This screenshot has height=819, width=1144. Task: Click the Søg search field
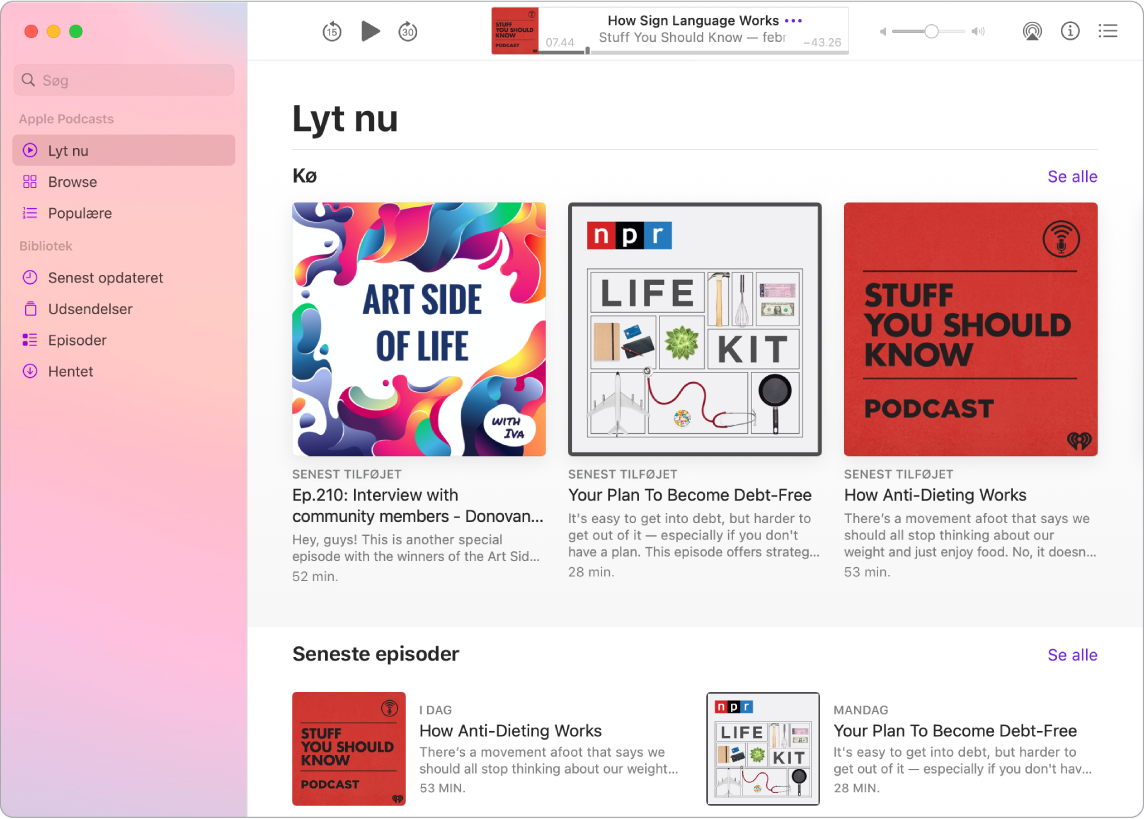(x=123, y=80)
